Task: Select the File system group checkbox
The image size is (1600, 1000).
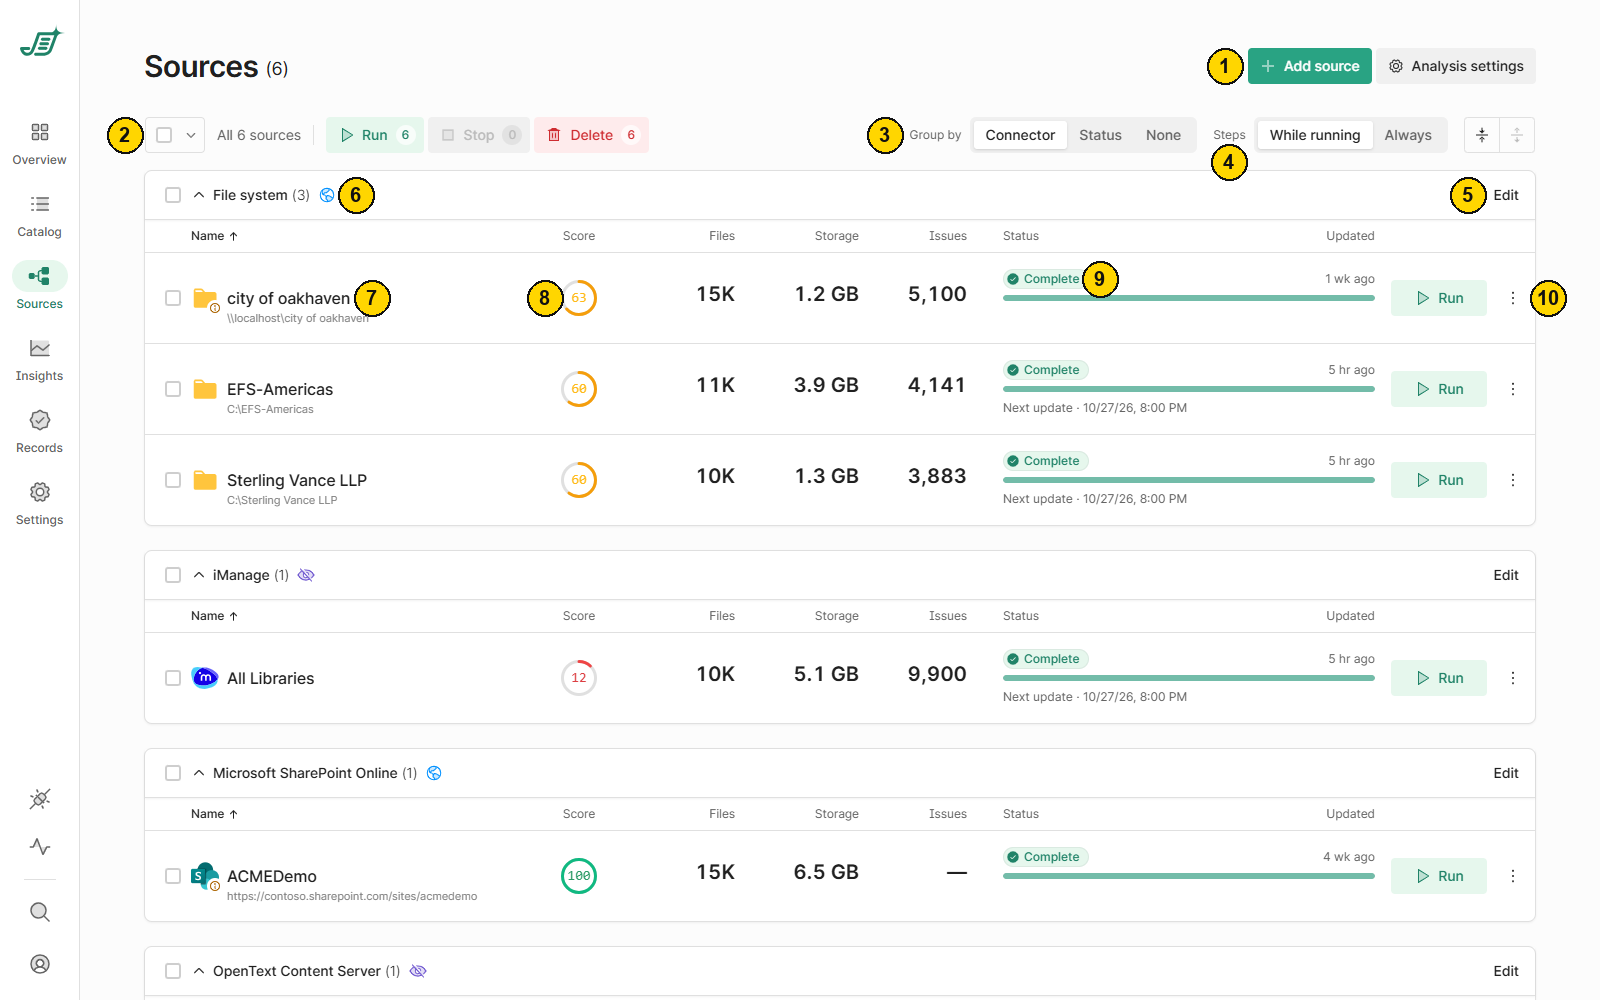Action: (x=173, y=195)
